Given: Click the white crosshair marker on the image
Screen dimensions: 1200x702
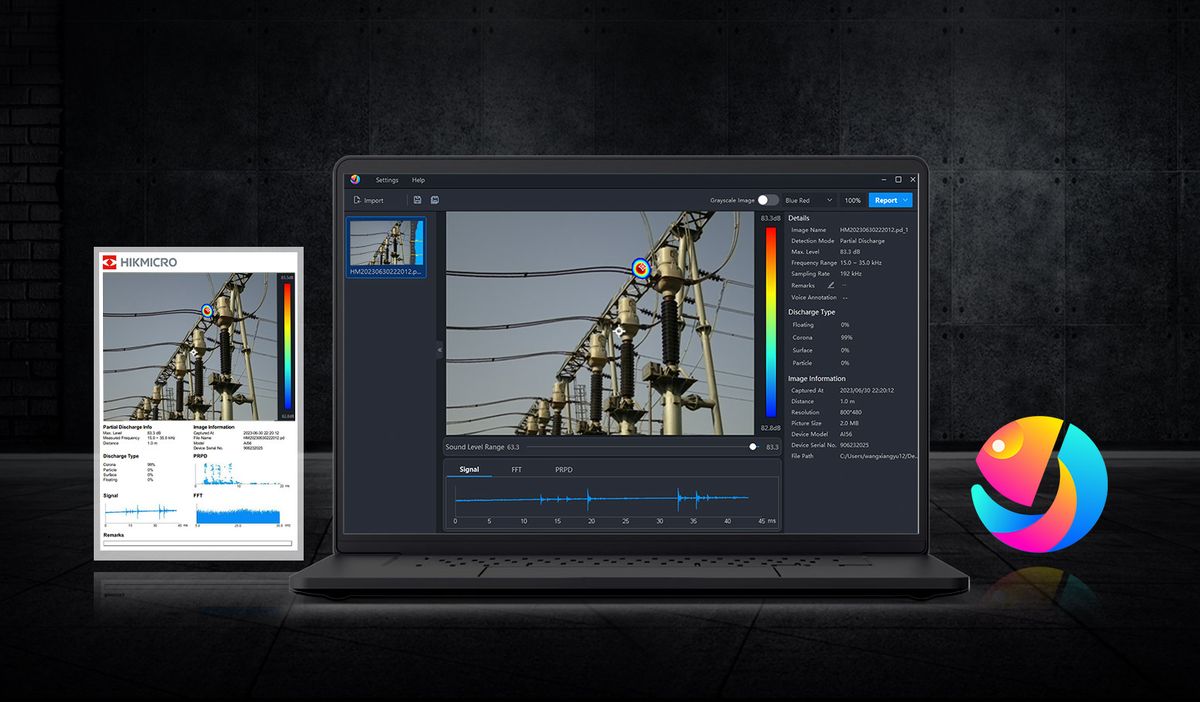Looking at the screenshot, I should [619, 331].
